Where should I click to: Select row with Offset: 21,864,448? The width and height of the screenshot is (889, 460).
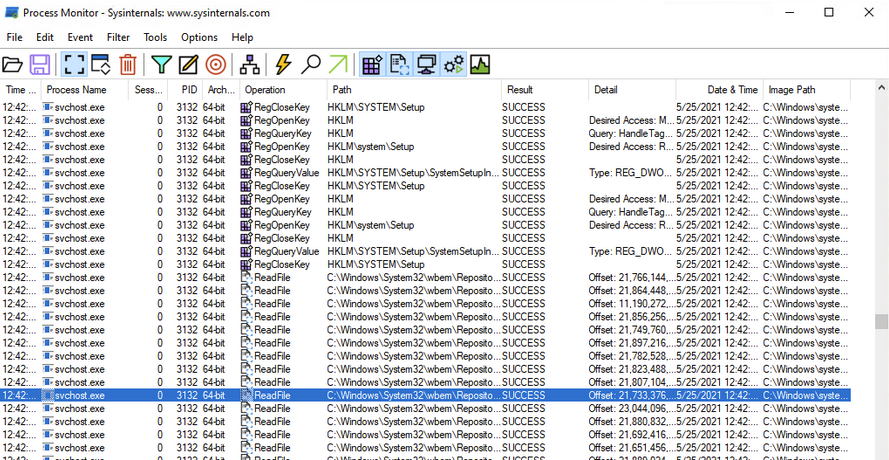coord(425,290)
